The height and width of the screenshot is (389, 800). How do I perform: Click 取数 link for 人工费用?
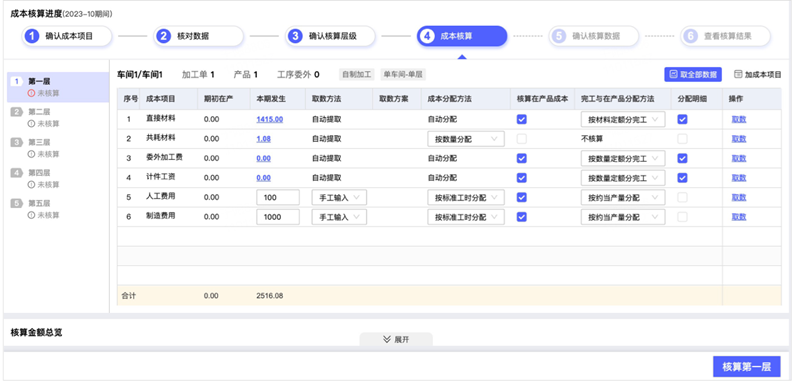[739, 197]
